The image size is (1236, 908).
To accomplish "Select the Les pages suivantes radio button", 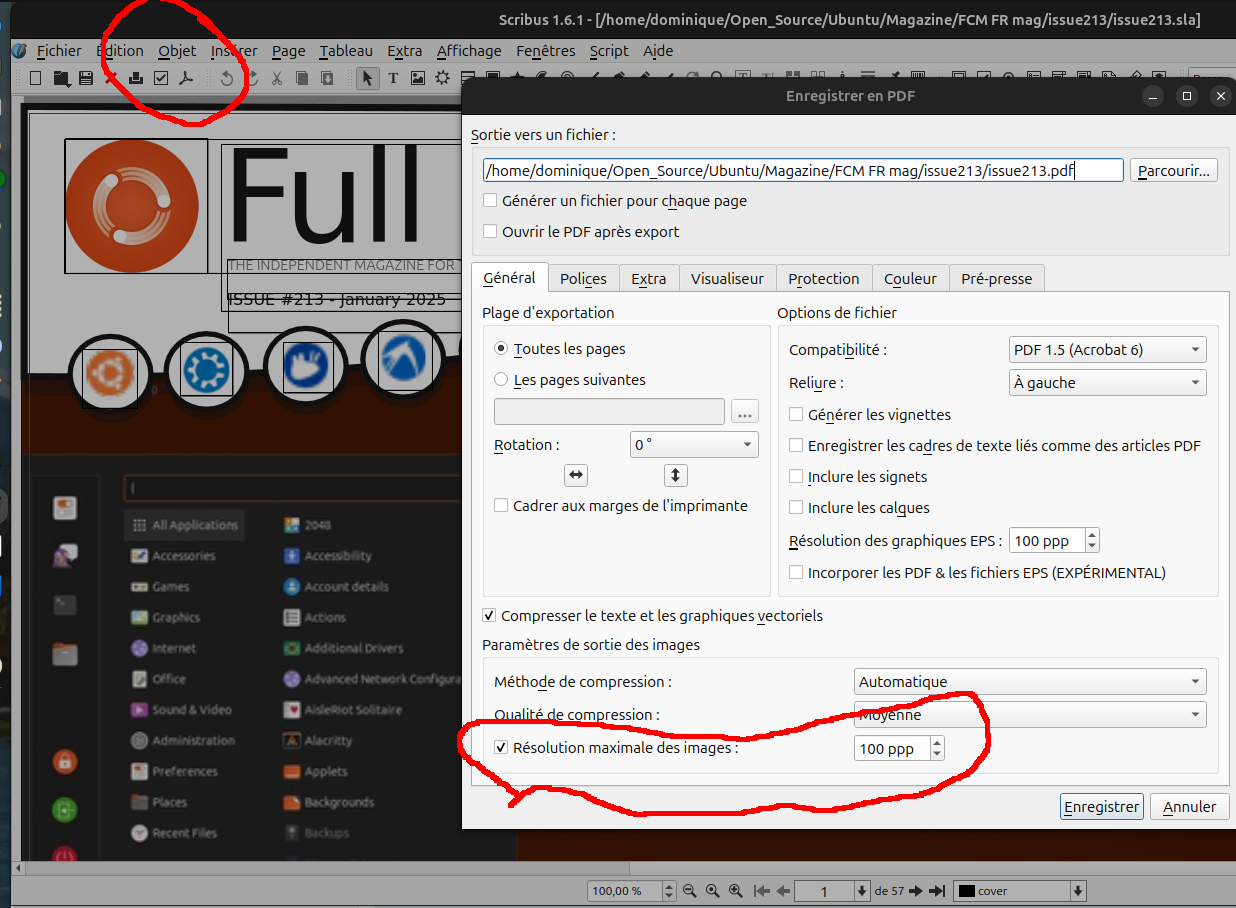I will coord(500,379).
